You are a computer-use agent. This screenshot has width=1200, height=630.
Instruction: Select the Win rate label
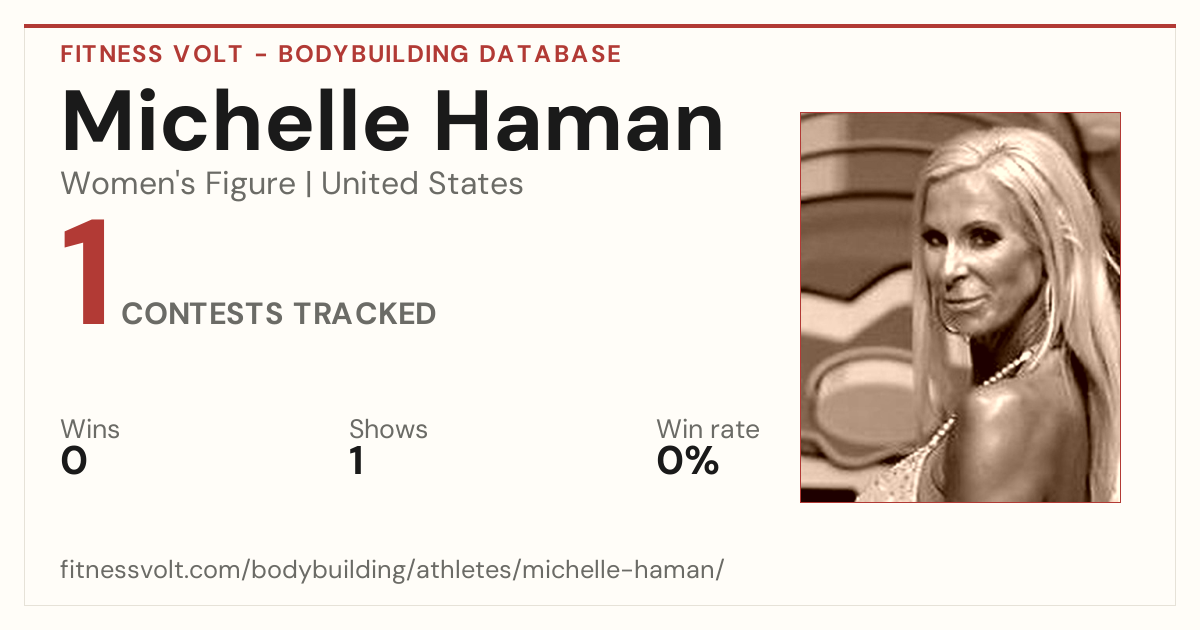pyautogui.click(x=708, y=430)
